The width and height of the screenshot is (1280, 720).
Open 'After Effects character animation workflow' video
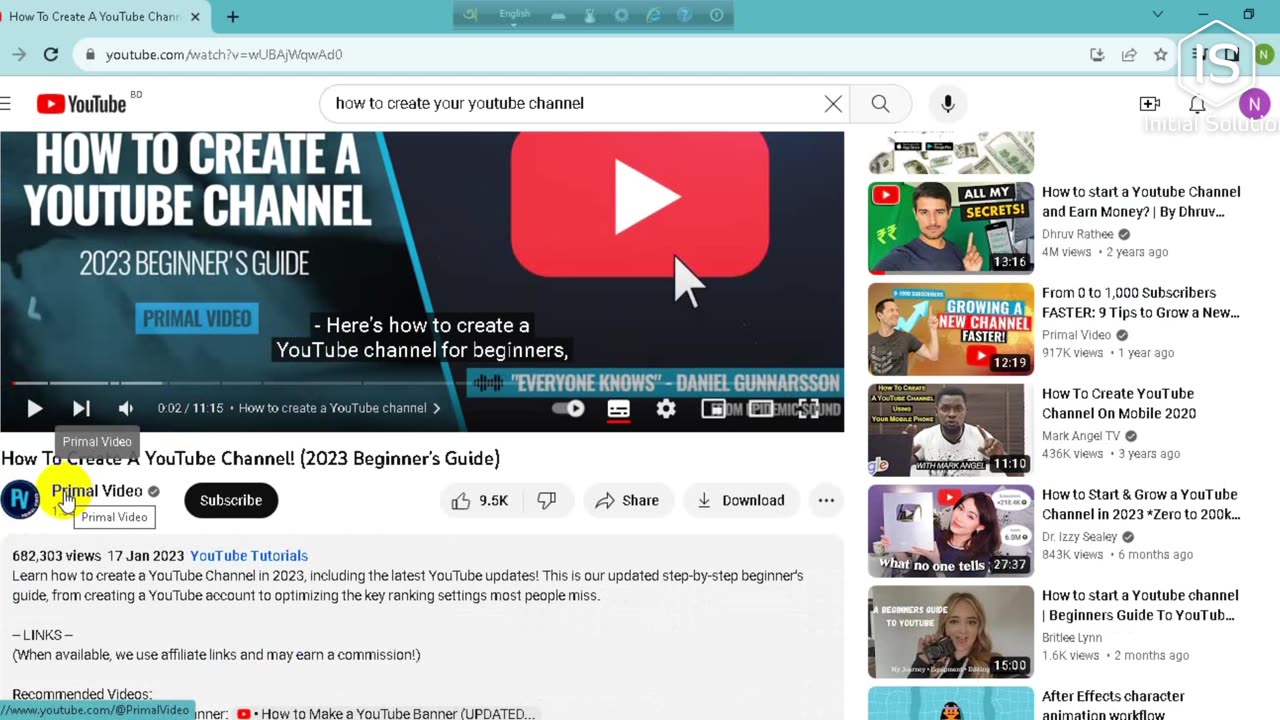click(1113, 705)
